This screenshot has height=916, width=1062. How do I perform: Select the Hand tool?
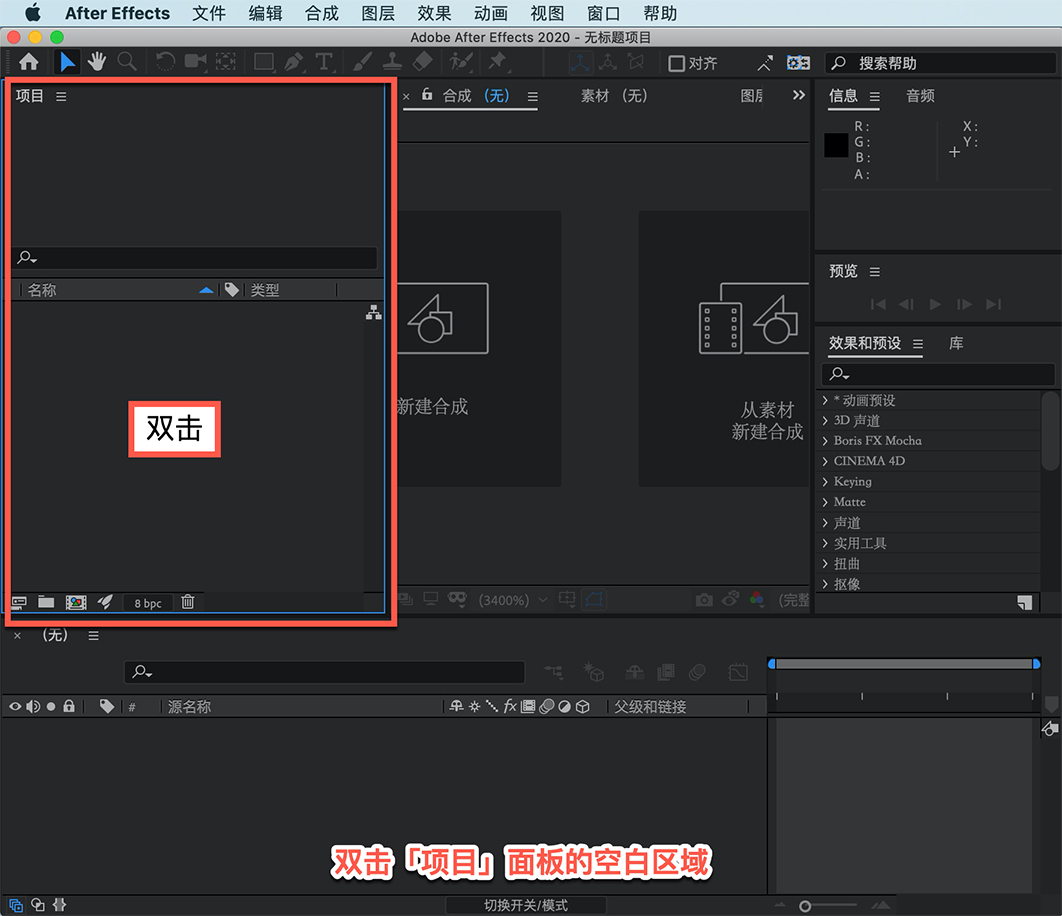[97, 62]
